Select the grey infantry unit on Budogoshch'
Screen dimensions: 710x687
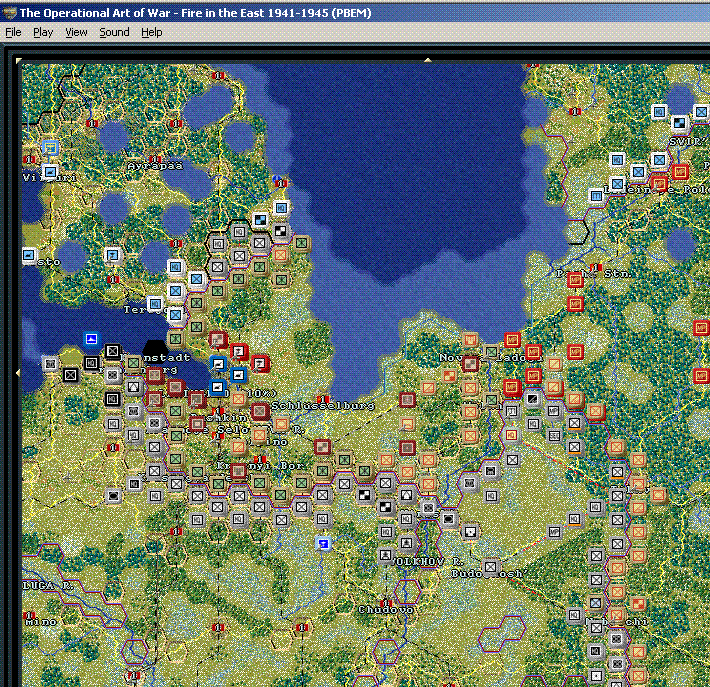click(490, 567)
